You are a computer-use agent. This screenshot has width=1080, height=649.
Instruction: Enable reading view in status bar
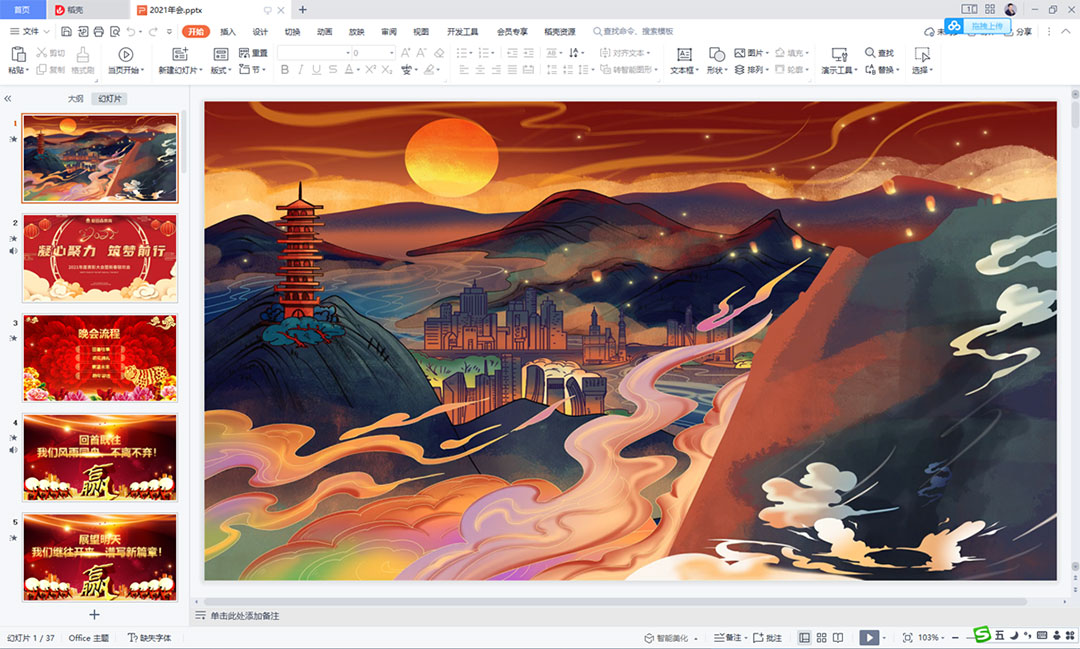click(839, 638)
